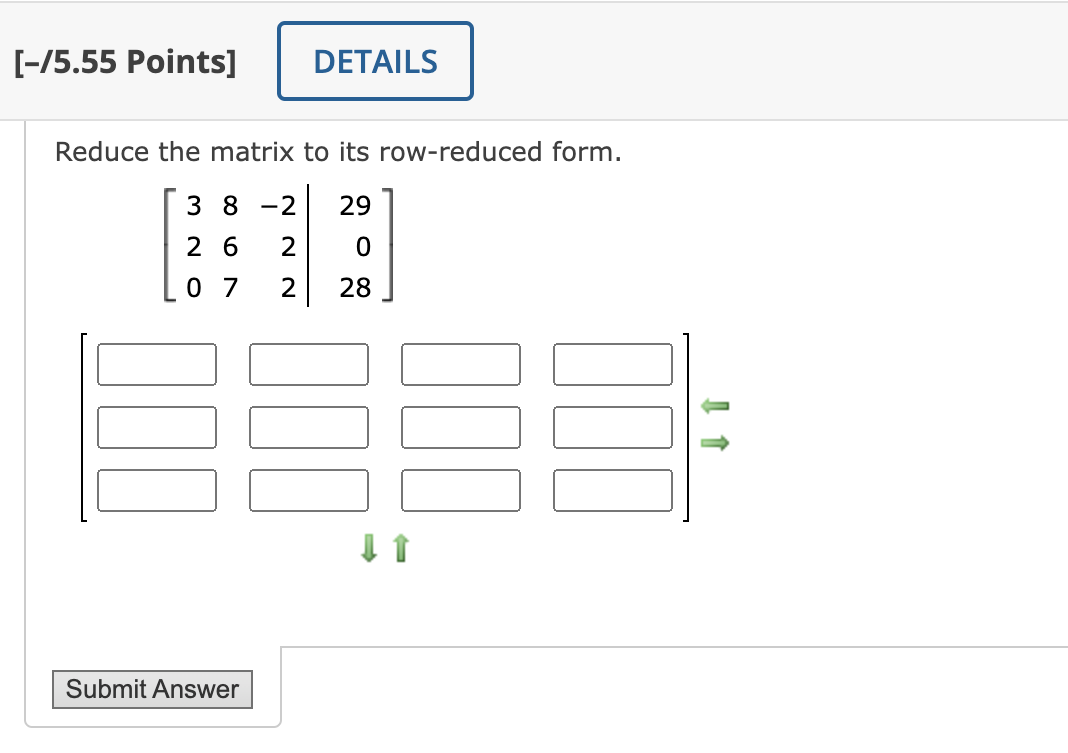Click the points label showing 5.55 Points

click(124, 61)
